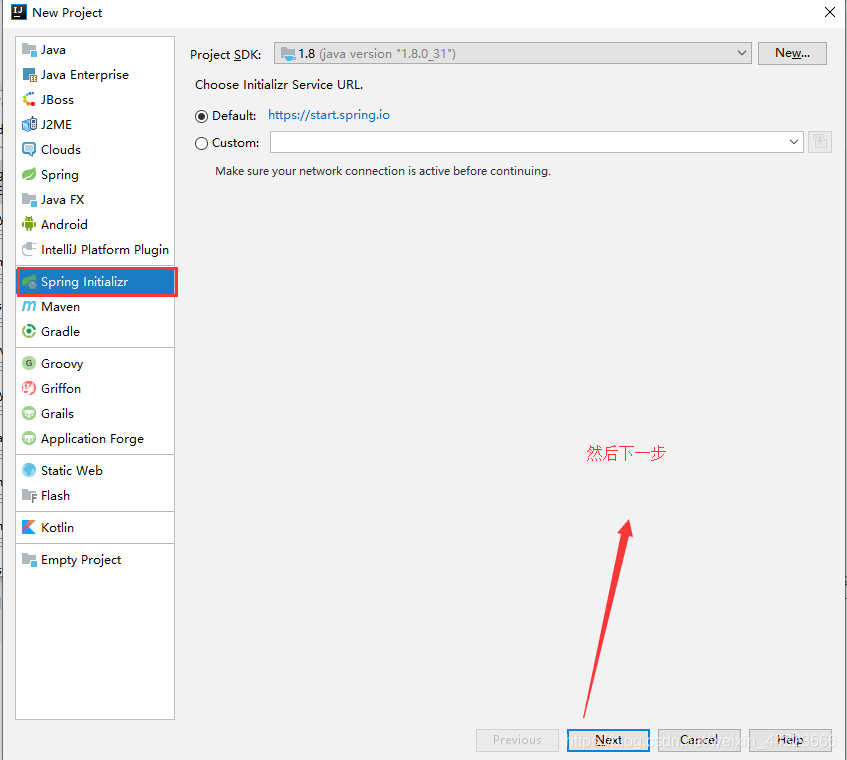The height and width of the screenshot is (760, 847).
Task: Select the Java folder icon
Action: pos(29,50)
